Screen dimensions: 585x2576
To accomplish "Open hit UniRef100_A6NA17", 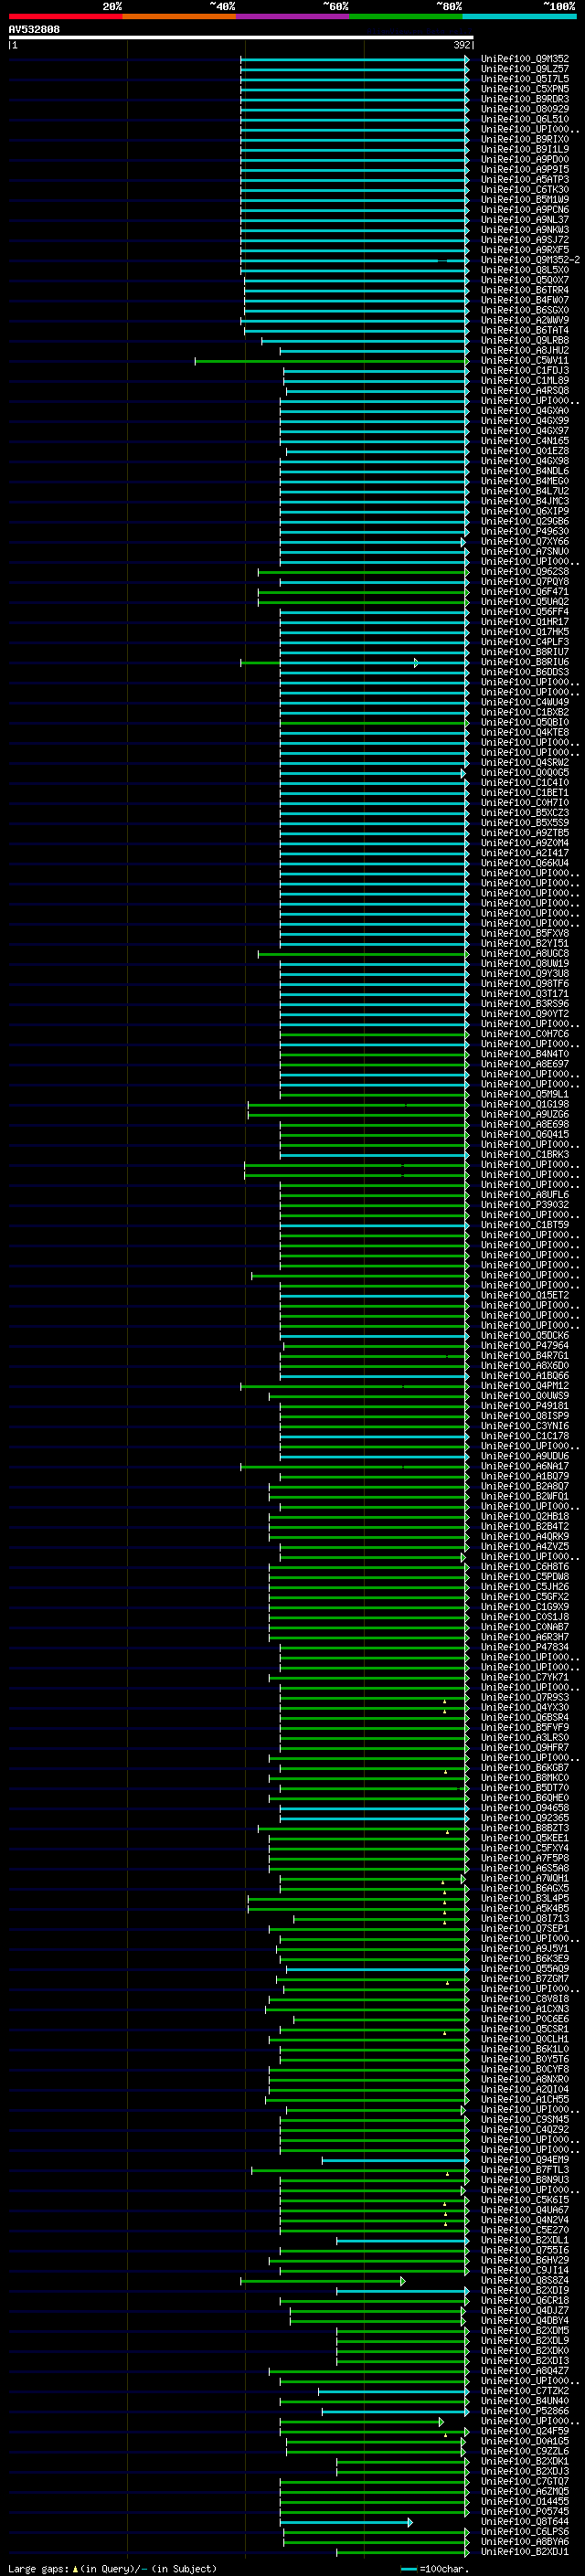I will click(525, 1466).
